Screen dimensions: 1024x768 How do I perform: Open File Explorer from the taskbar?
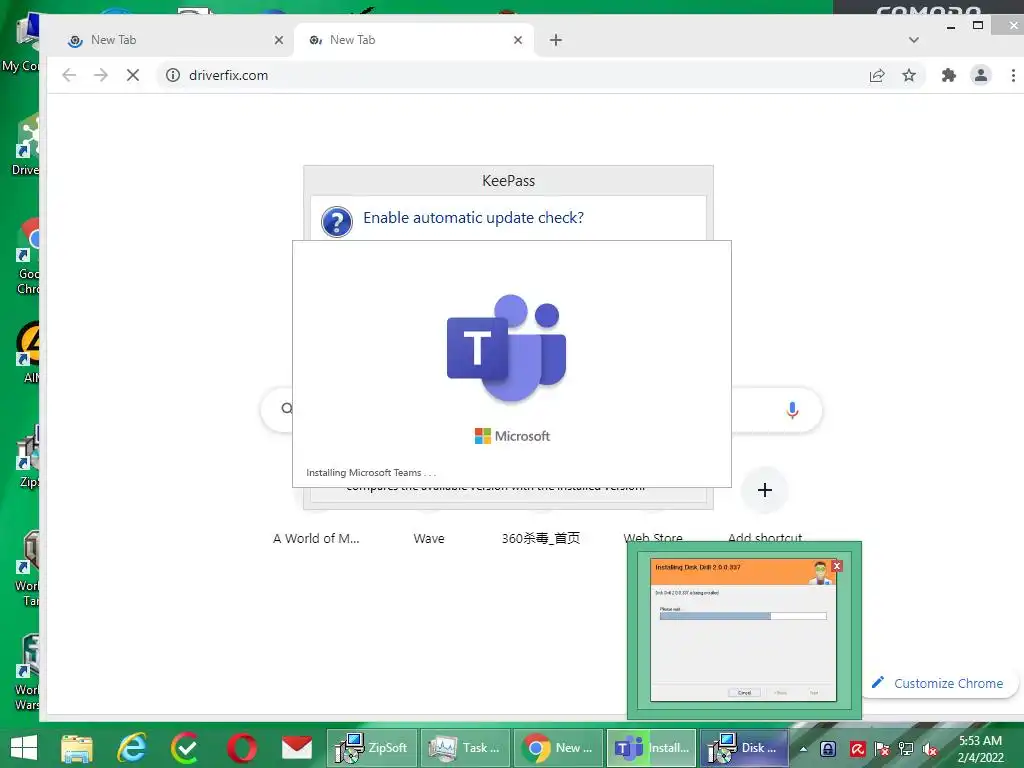coord(77,748)
